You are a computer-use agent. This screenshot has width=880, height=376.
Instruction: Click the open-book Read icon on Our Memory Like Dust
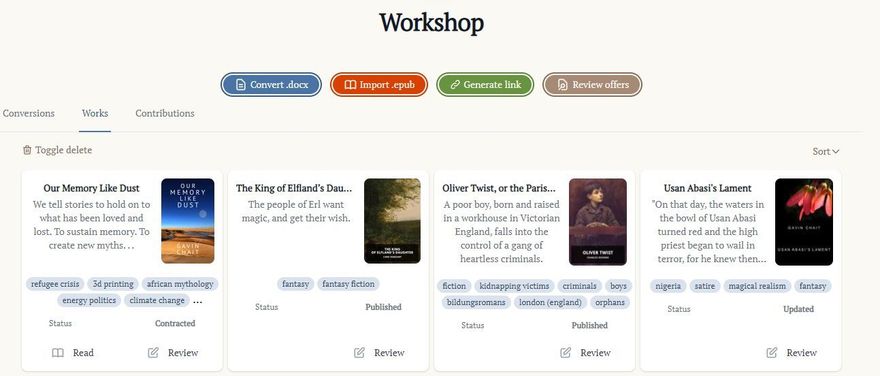pyautogui.click(x=58, y=353)
